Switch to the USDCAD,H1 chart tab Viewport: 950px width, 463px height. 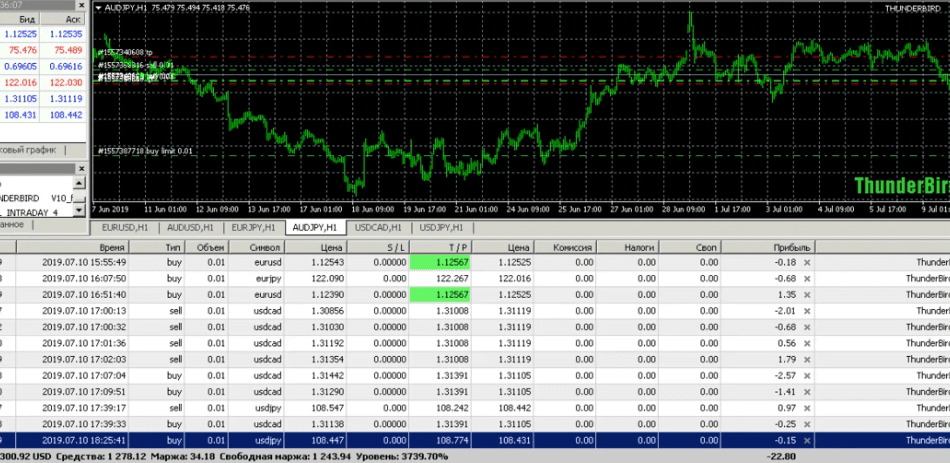pyautogui.click(x=378, y=227)
